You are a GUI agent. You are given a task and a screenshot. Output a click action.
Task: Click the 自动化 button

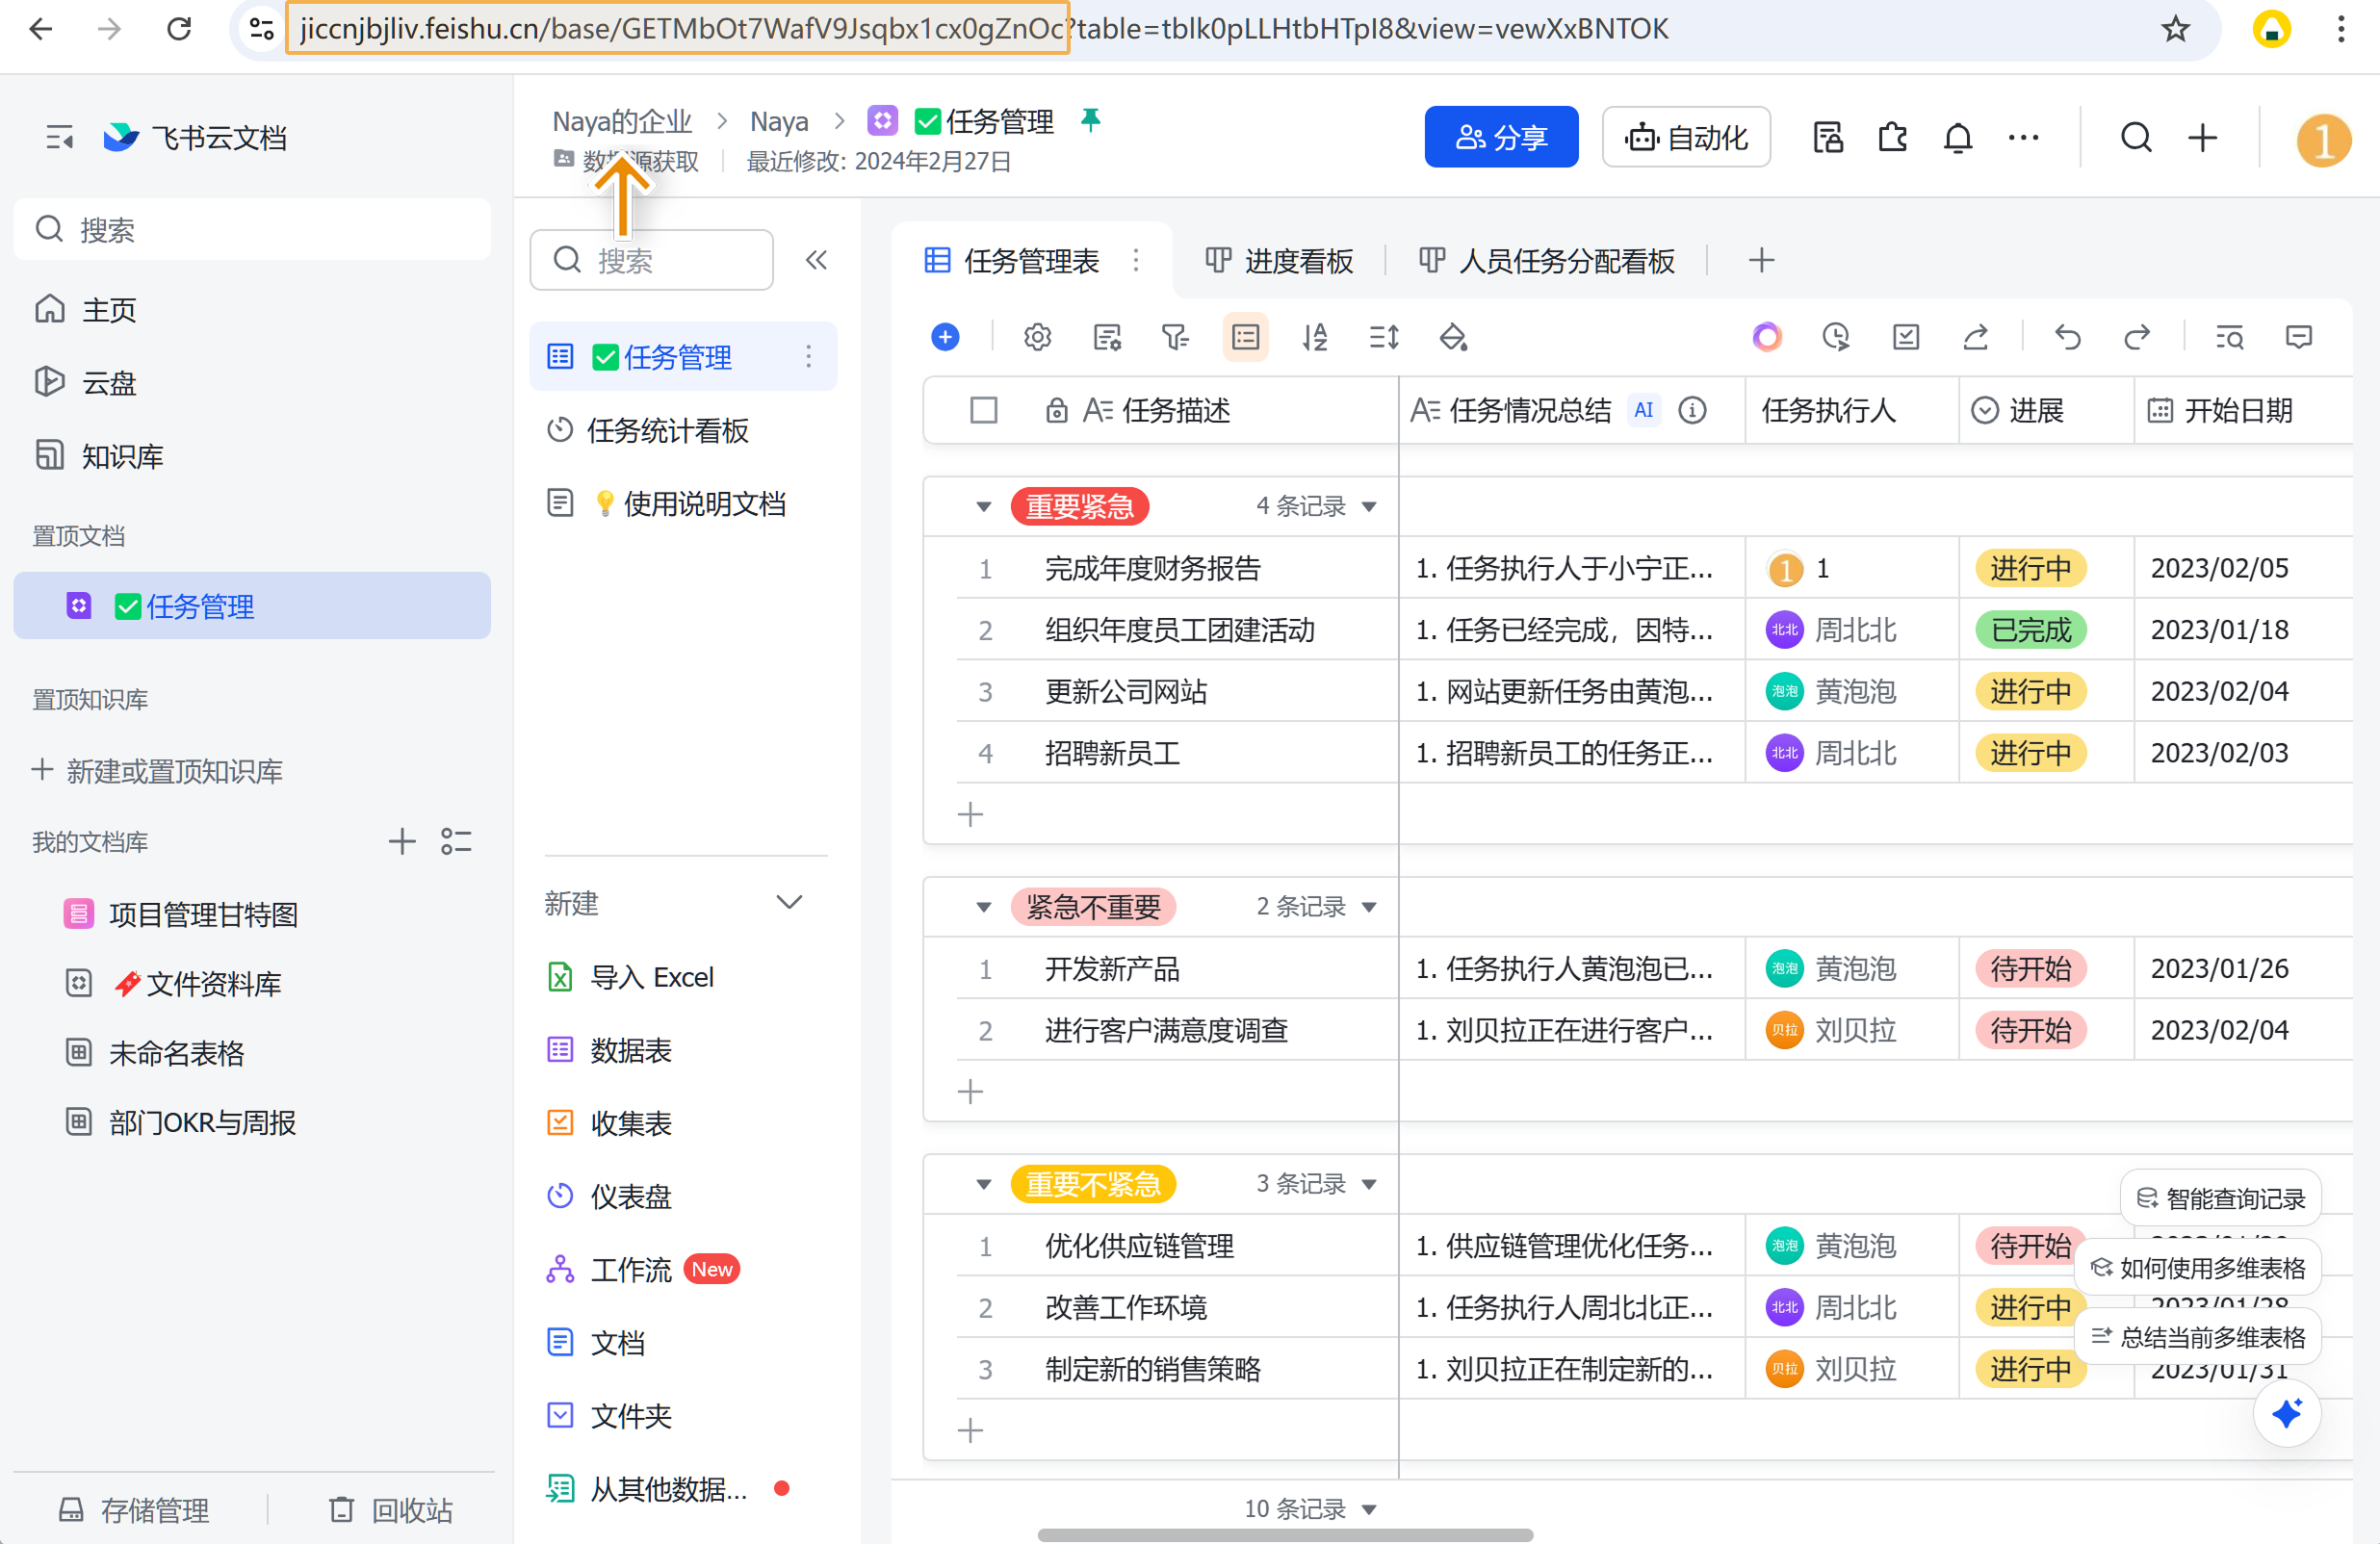tap(1686, 137)
